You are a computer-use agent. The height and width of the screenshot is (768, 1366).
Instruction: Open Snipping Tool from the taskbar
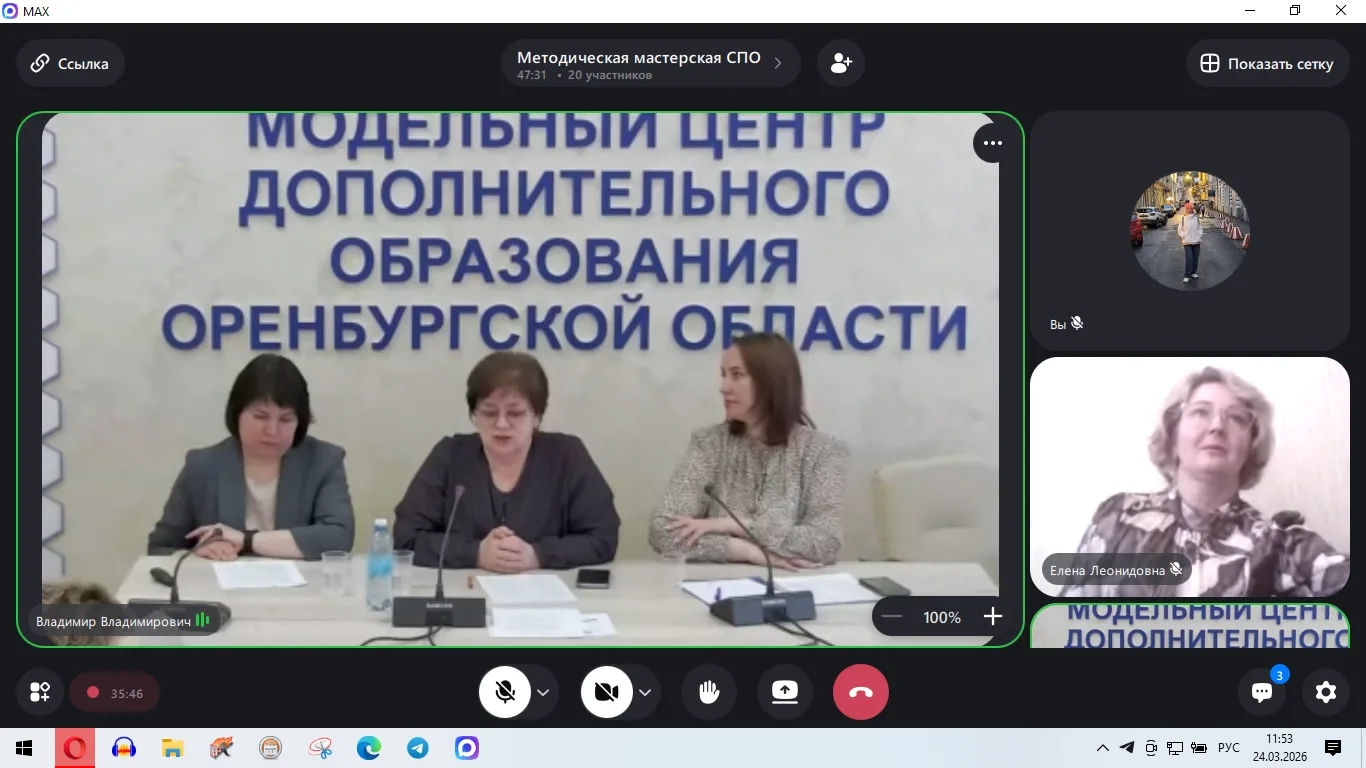click(320, 748)
